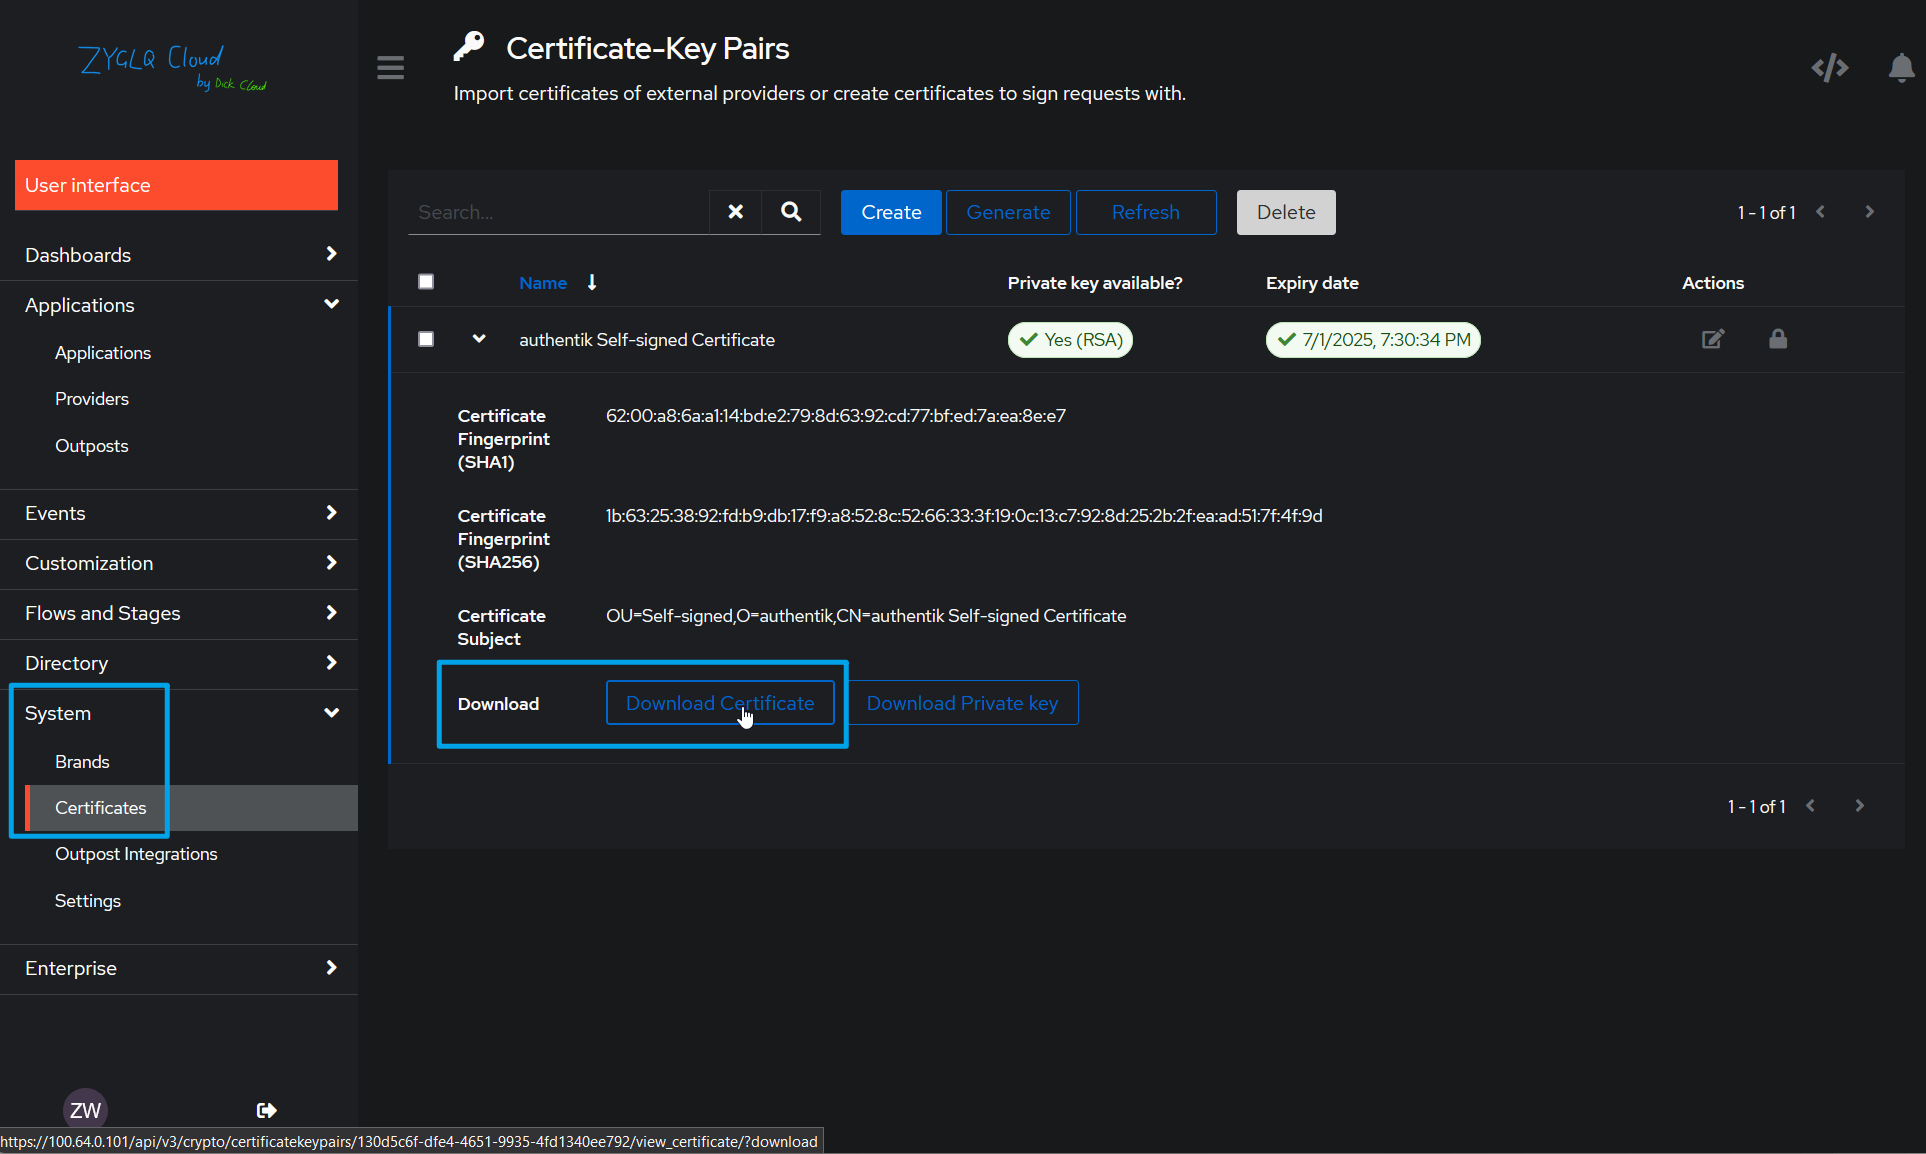Select Certificates in the System menu
Image resolution: width=1926 pixels, height=1154 pixels.
(x=191, y=808)
